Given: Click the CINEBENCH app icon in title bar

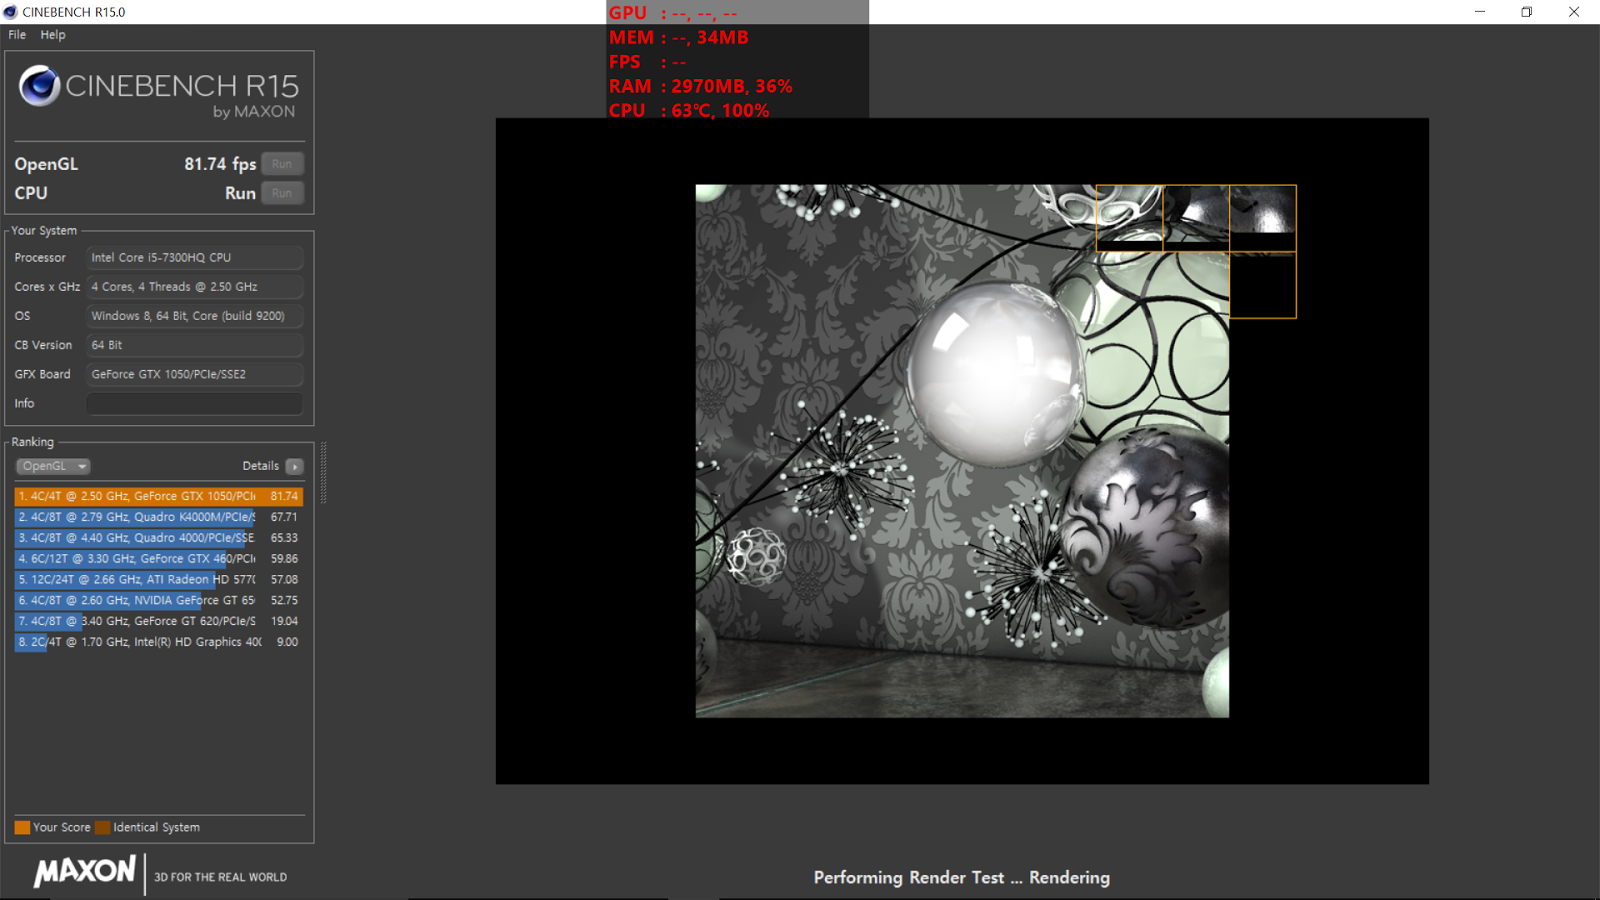Looking at the screenshot, I should (11, 12).
